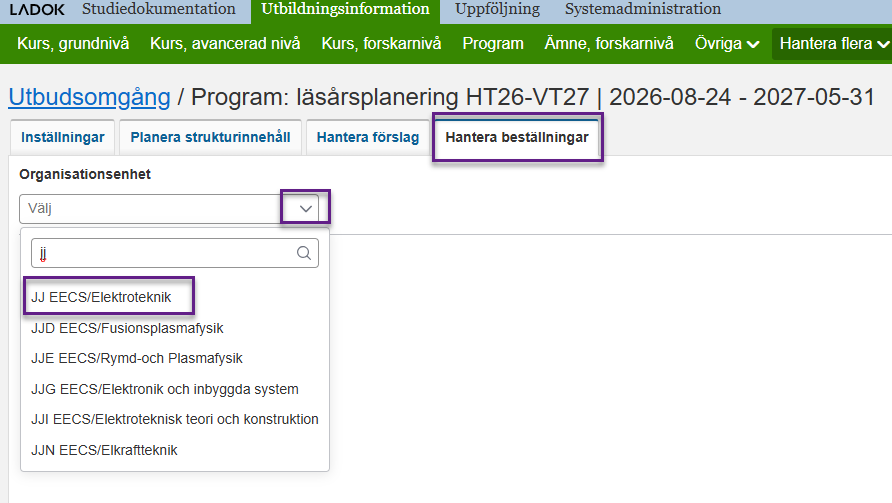Open Kurs, avancerad nivå menu item
This screenshot has height=503, width=892.
tap(225, 44)
